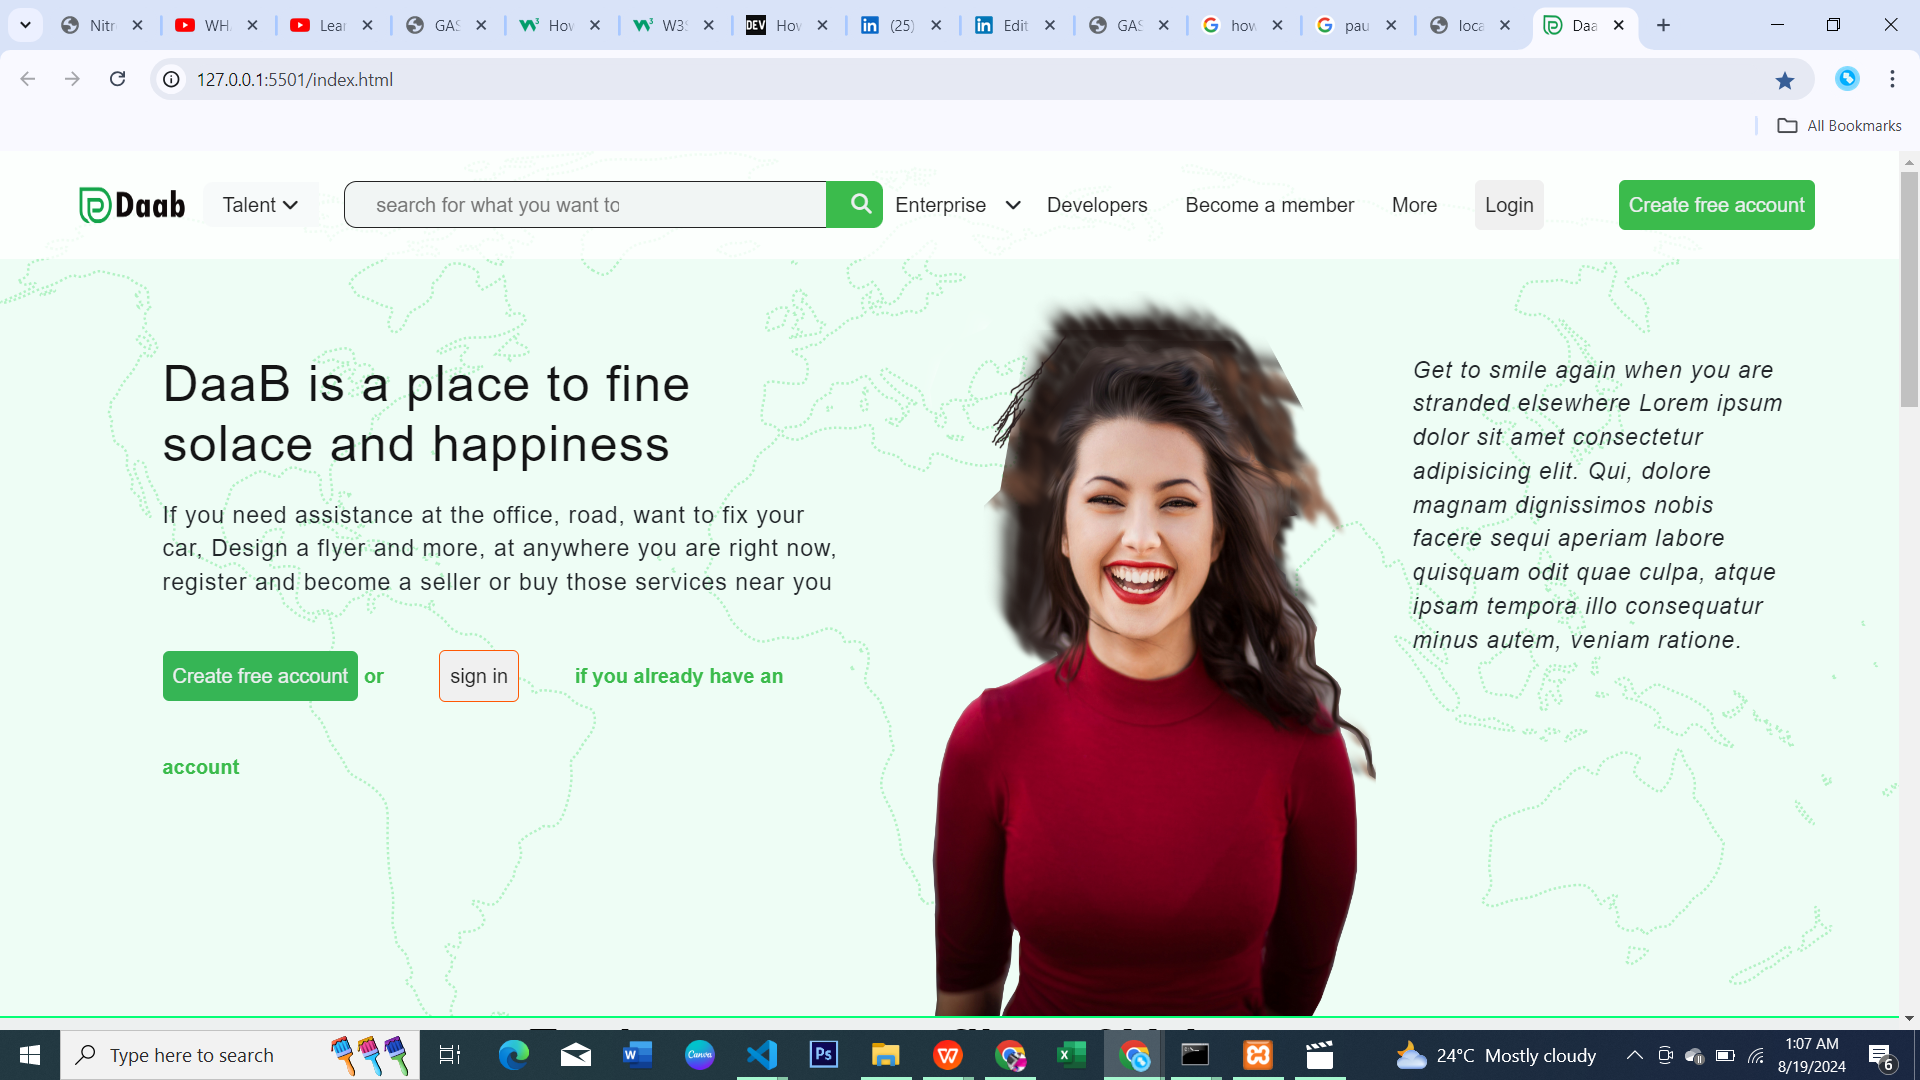Open the Become a member nav item
Viewport: 1920px width, 1080px height.
[1269, 205]
